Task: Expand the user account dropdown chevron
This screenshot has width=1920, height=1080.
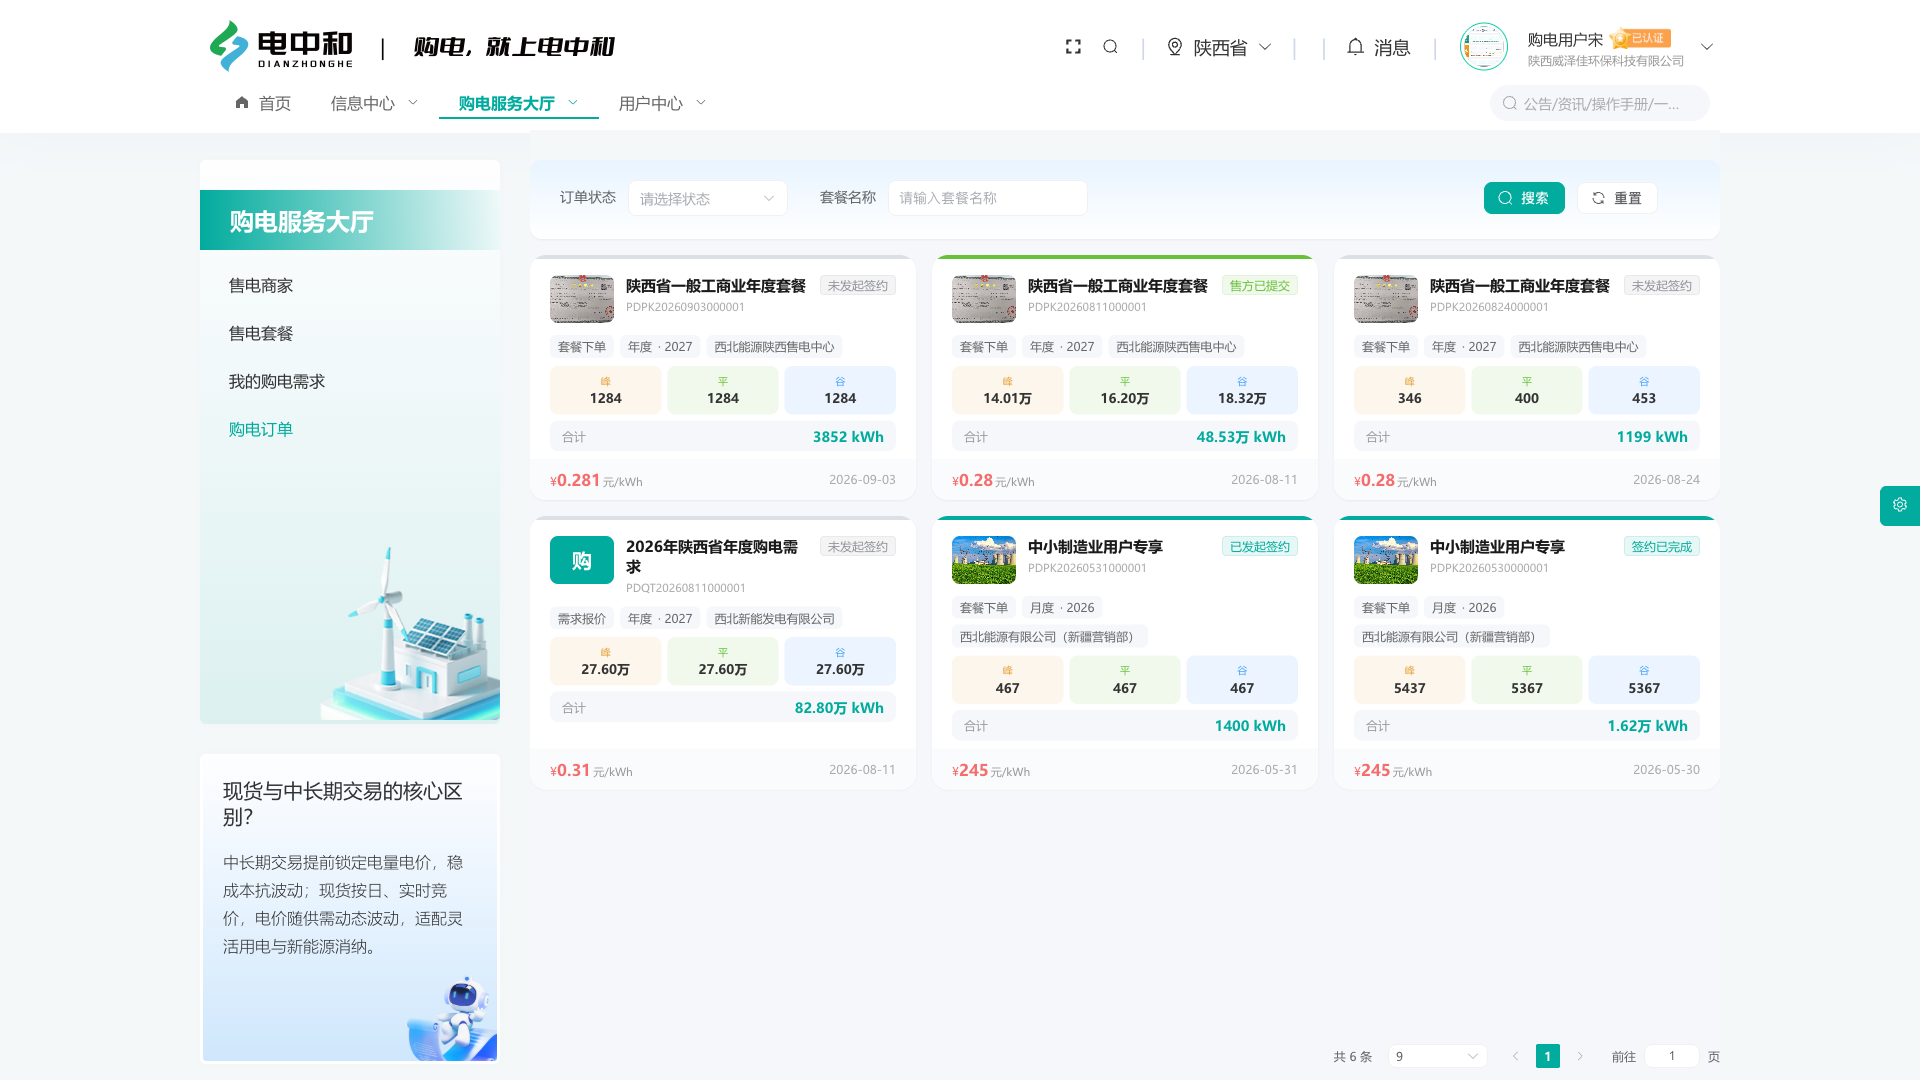Action: (x=1707, y=47)
